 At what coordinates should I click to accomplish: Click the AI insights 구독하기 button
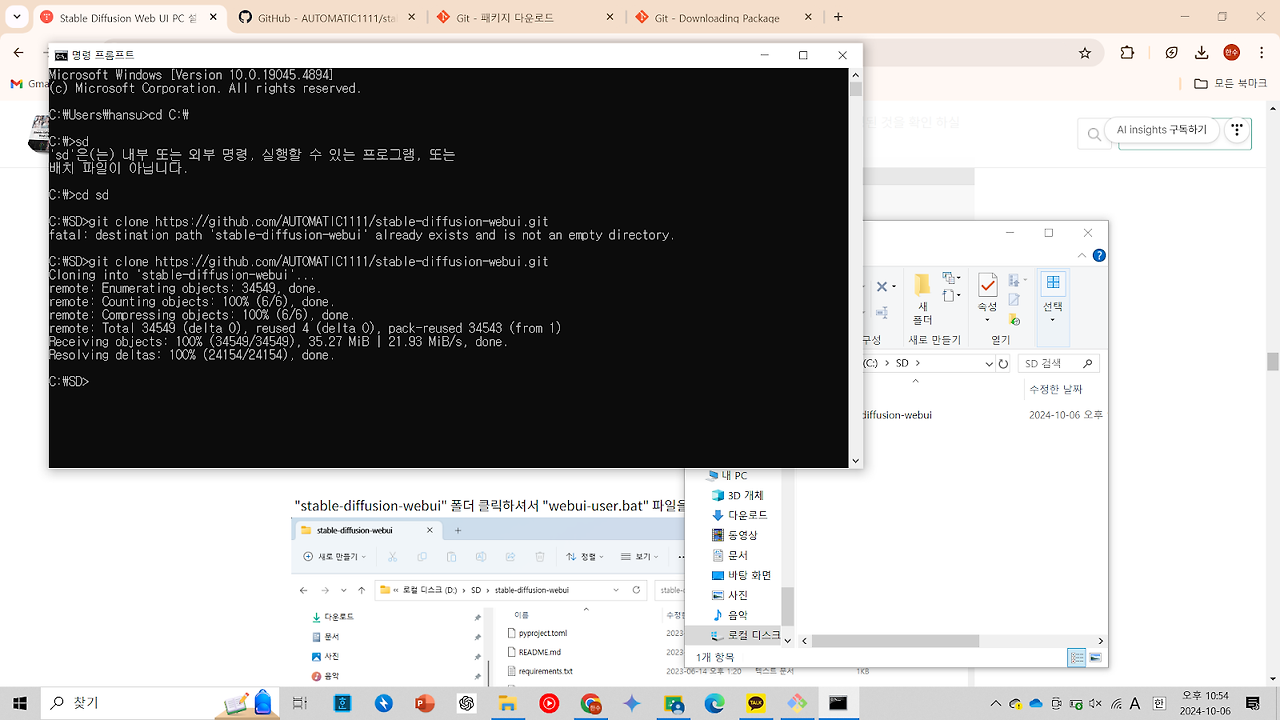tap(1161, 130)
